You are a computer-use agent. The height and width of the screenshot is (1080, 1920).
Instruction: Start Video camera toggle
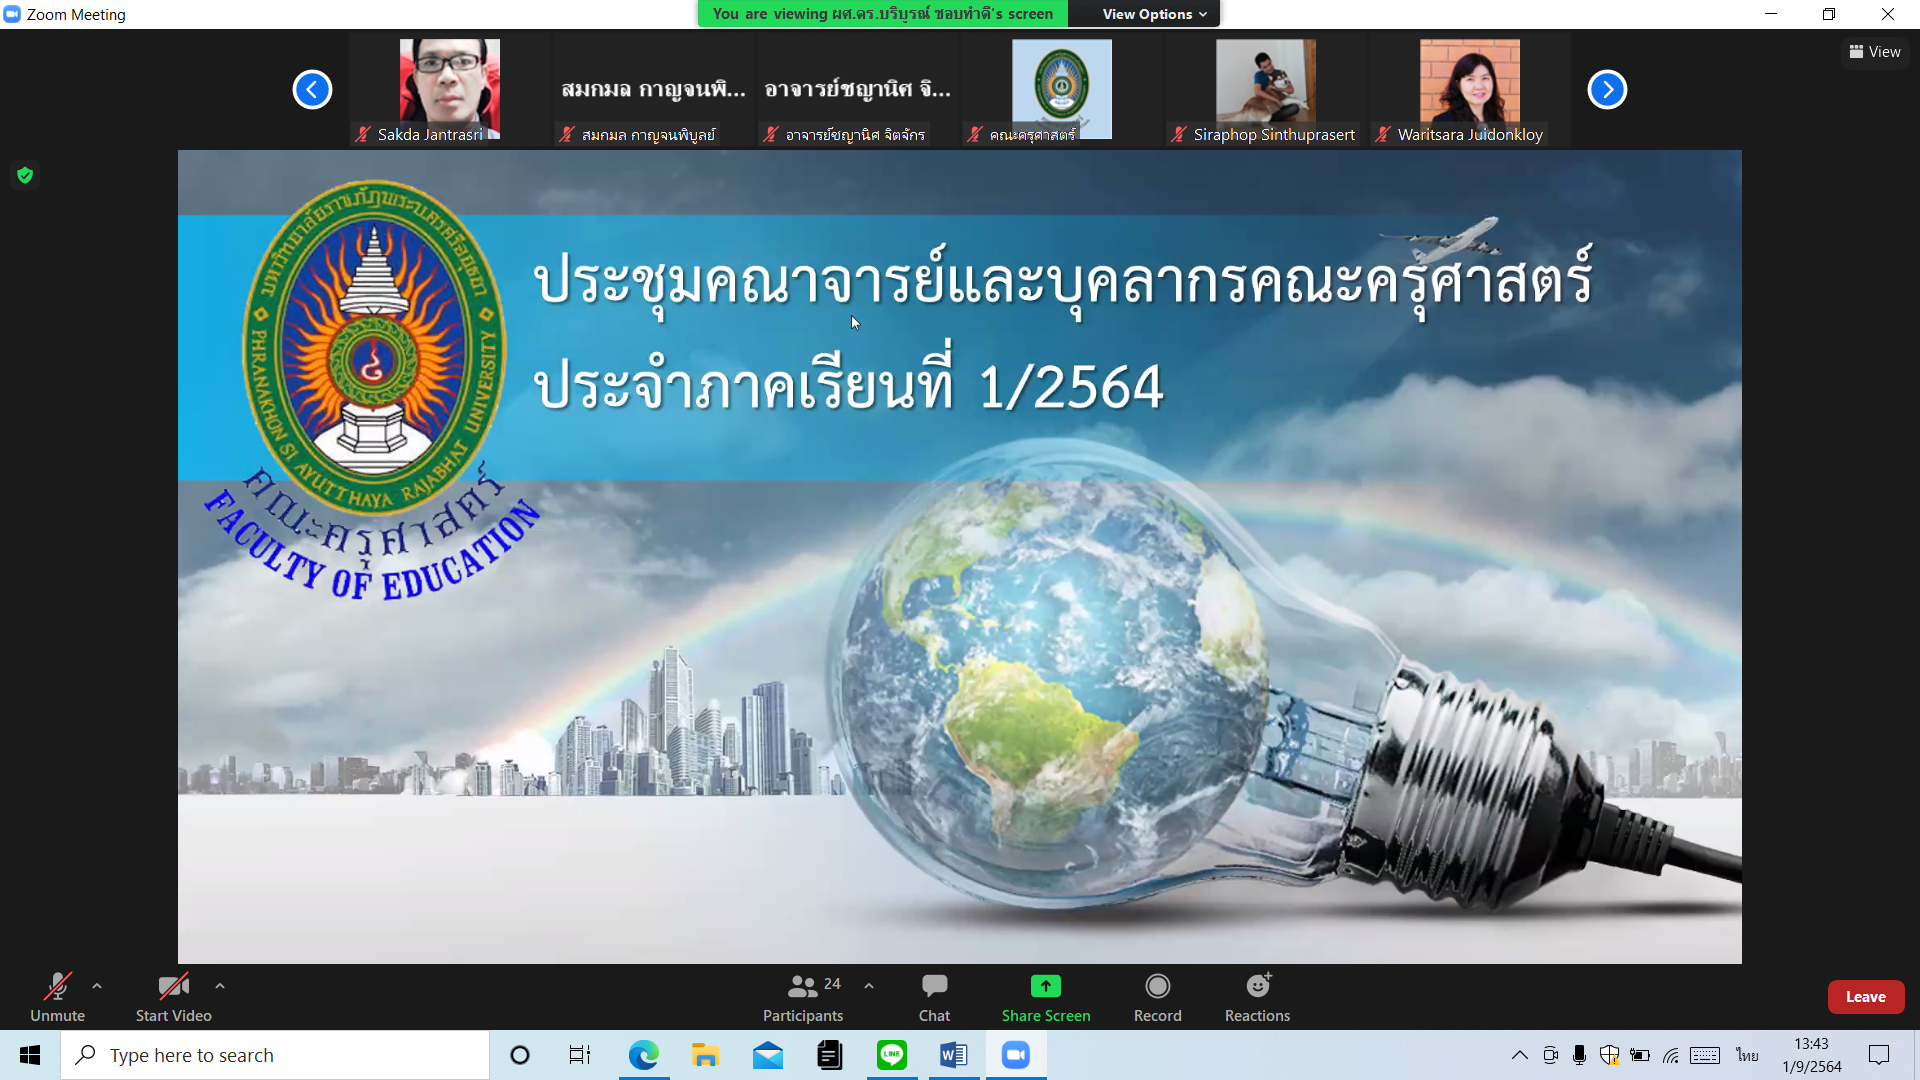[x=174, y=997]
